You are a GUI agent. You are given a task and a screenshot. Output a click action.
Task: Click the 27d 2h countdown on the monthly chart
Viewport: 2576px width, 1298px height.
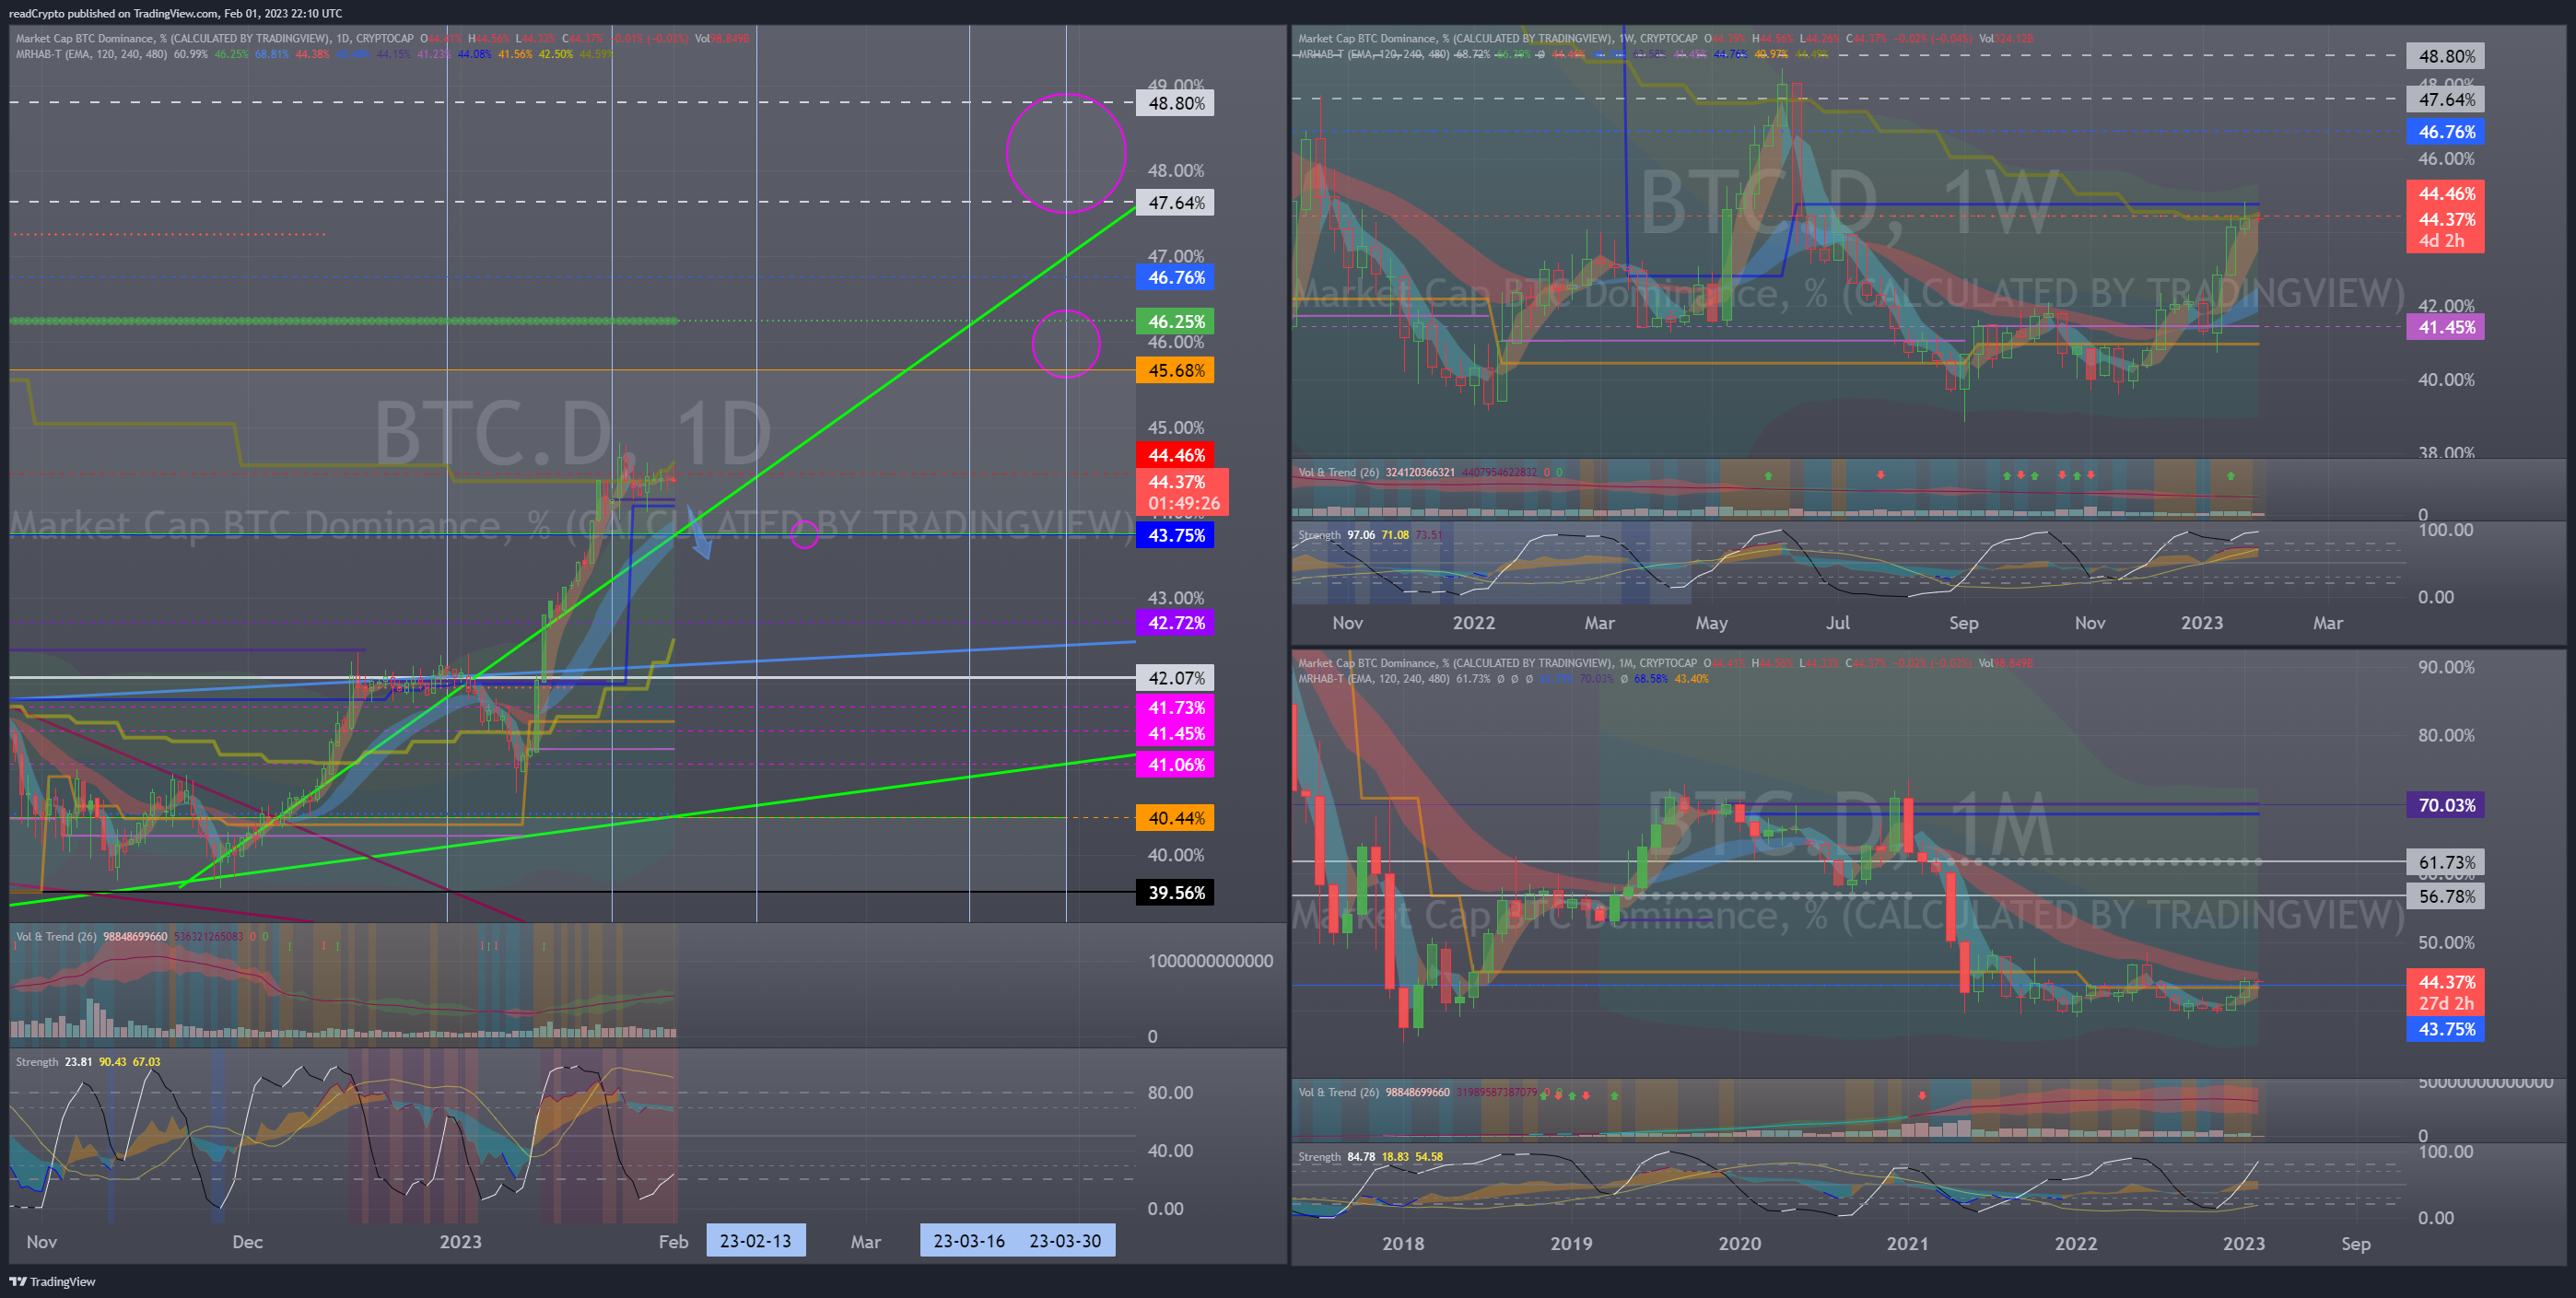click(2446, 1003)
